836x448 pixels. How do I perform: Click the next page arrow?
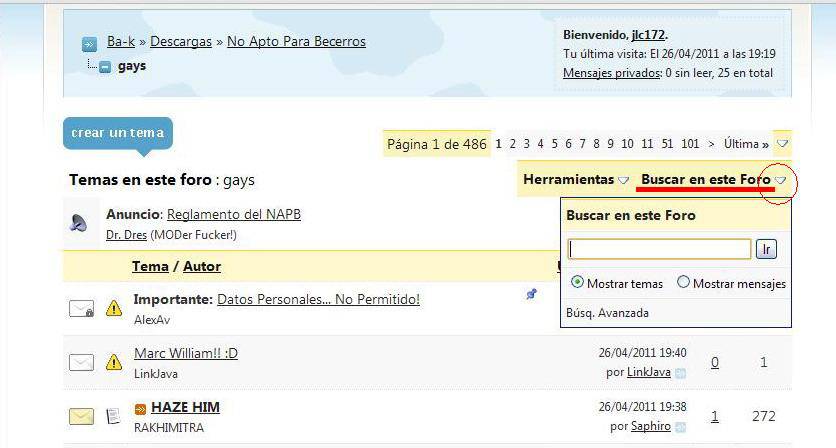click(711, 144)
